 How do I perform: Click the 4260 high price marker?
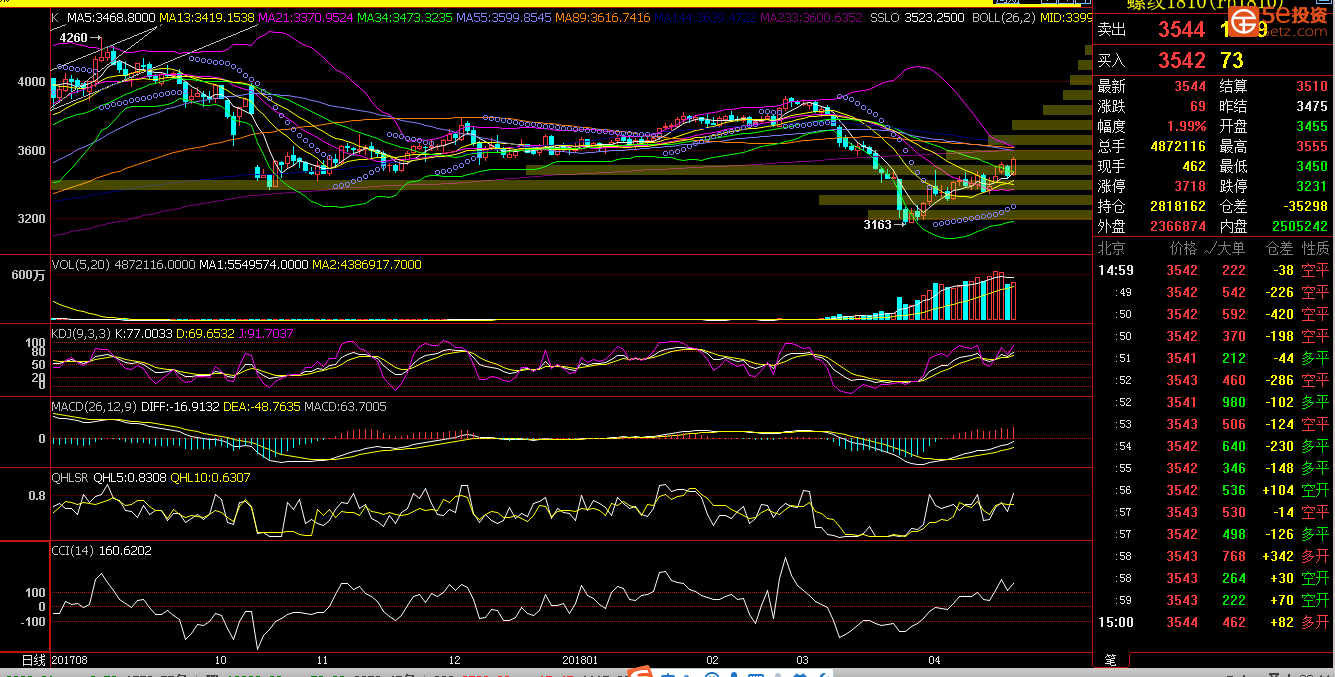pyautogui.click(x=73, y=38)
